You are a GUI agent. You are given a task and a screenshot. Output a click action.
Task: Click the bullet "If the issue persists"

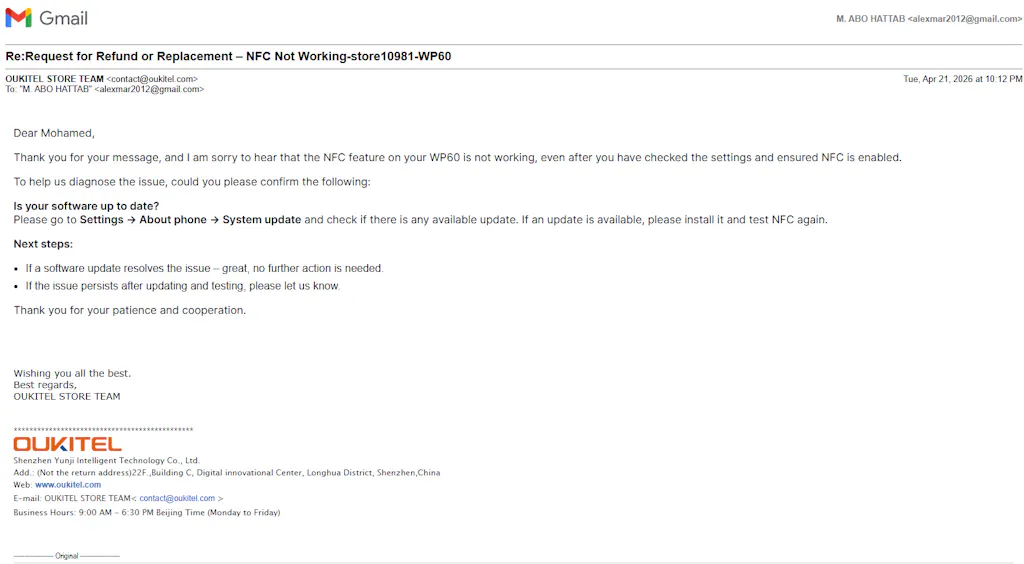point(183,286)
